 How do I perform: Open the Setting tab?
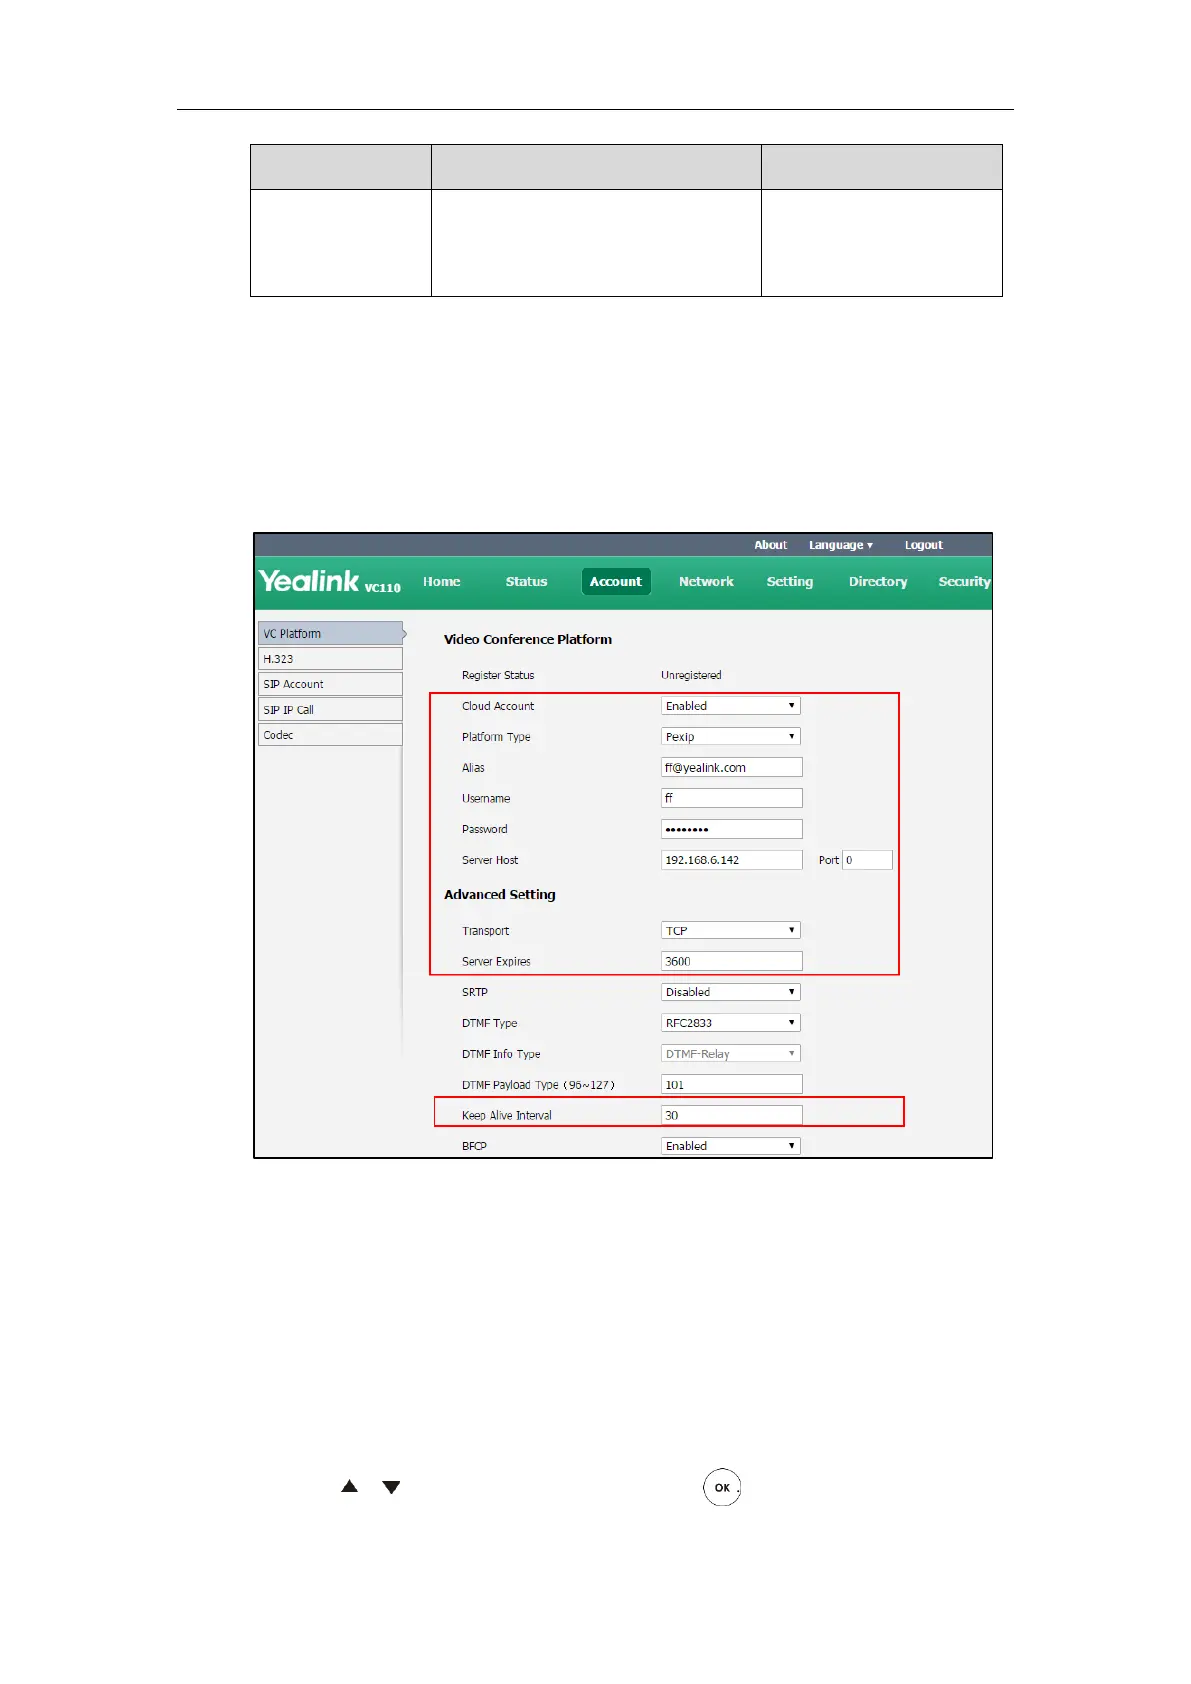pos(790,582)
